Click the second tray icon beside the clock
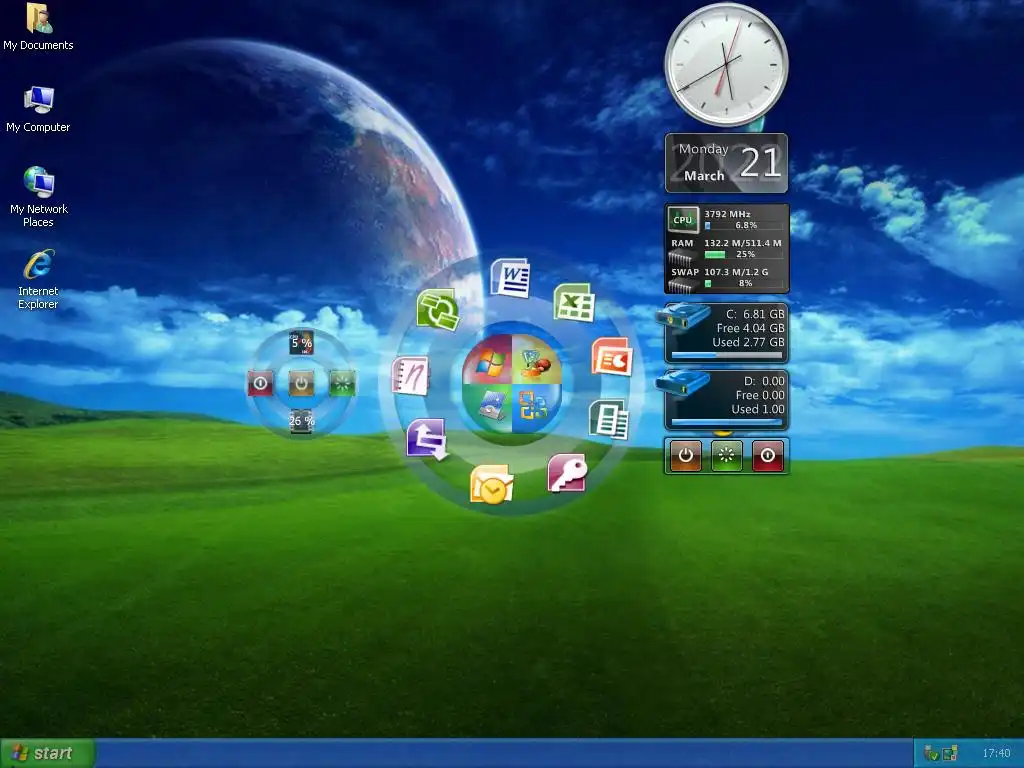1024x768 pixels. coord(950,754)
